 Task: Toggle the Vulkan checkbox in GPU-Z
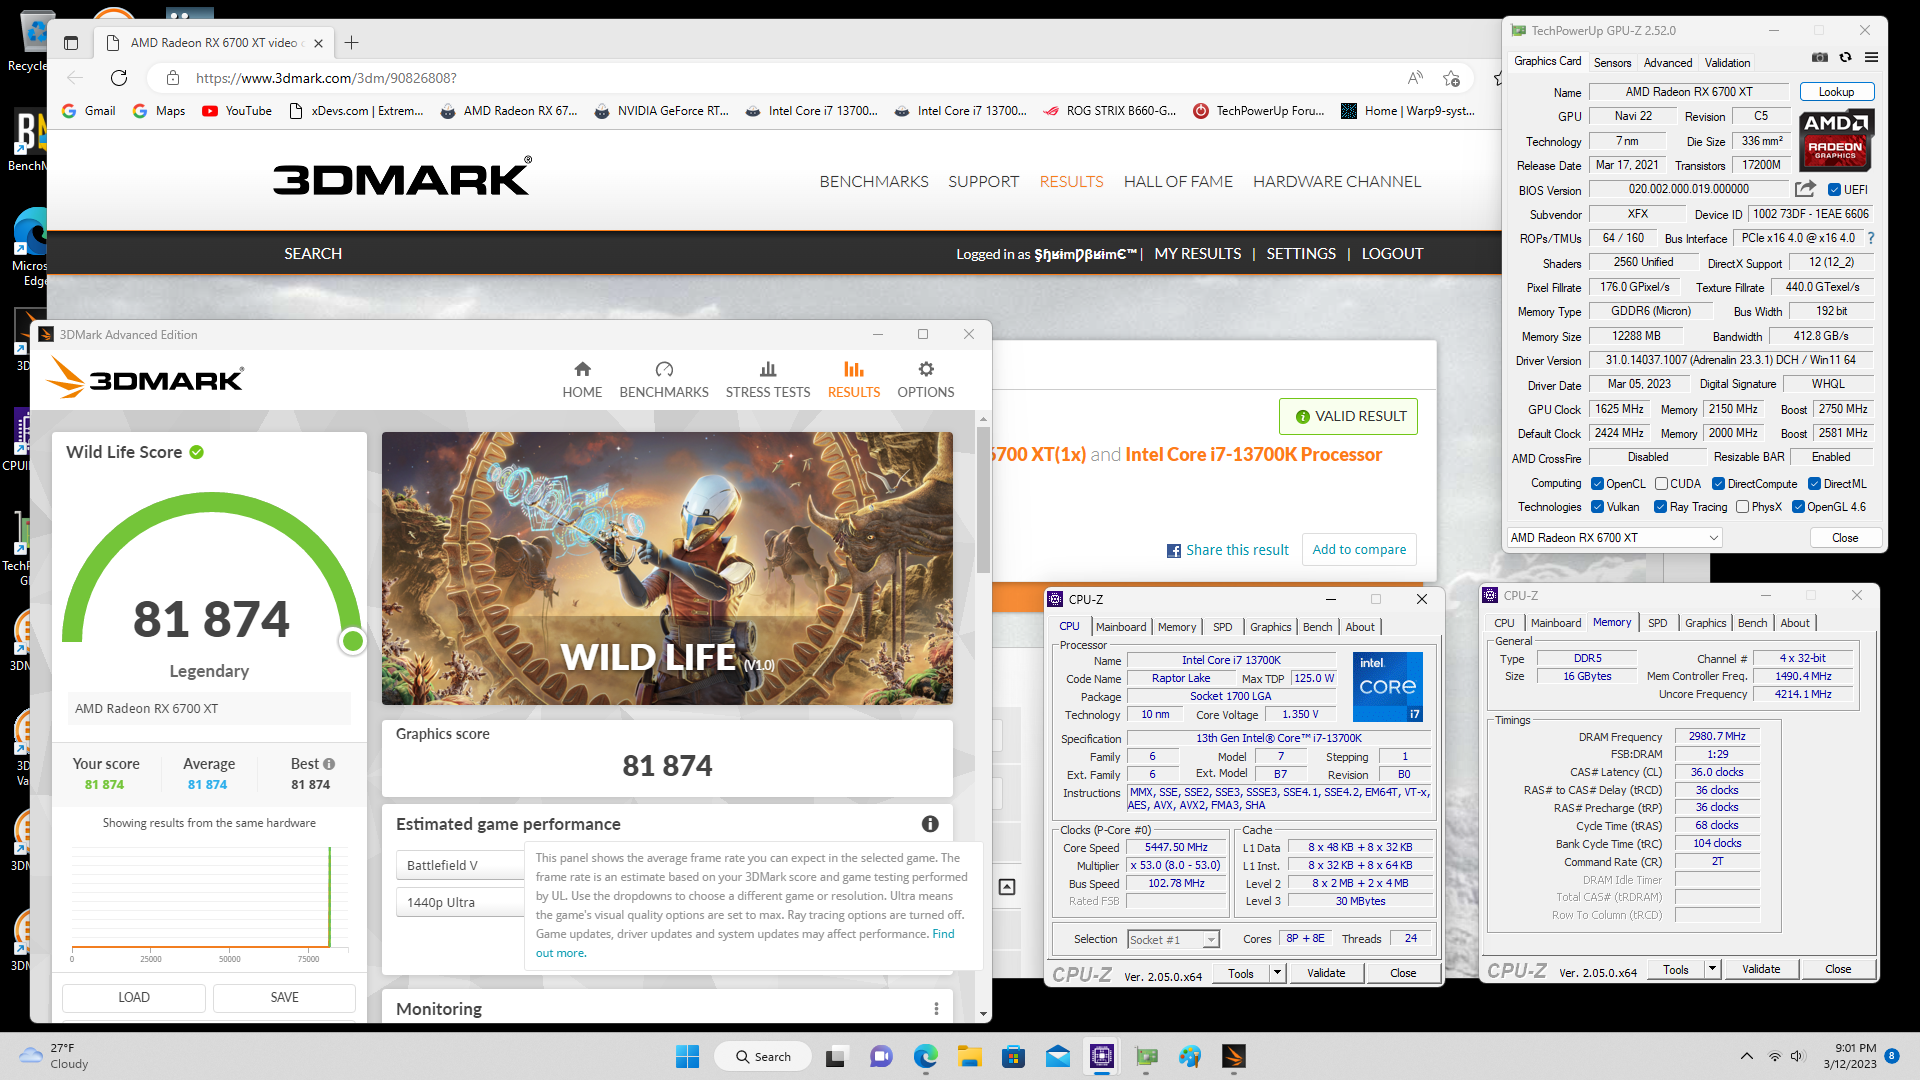[1597, 507]
